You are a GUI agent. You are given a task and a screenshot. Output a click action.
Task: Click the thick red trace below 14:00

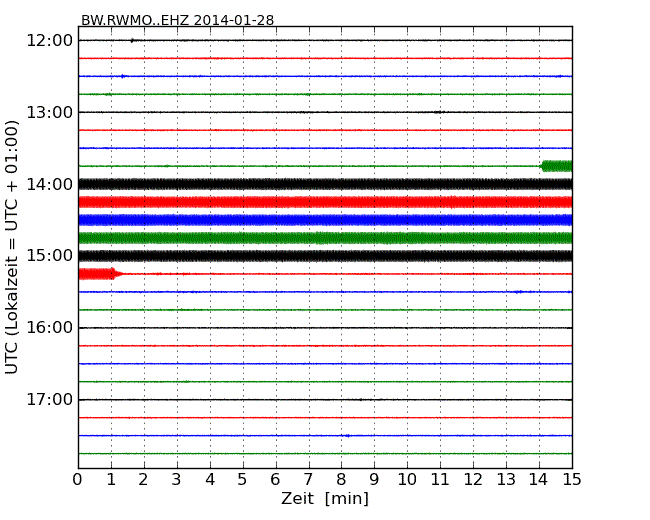[x=325, y=202]
